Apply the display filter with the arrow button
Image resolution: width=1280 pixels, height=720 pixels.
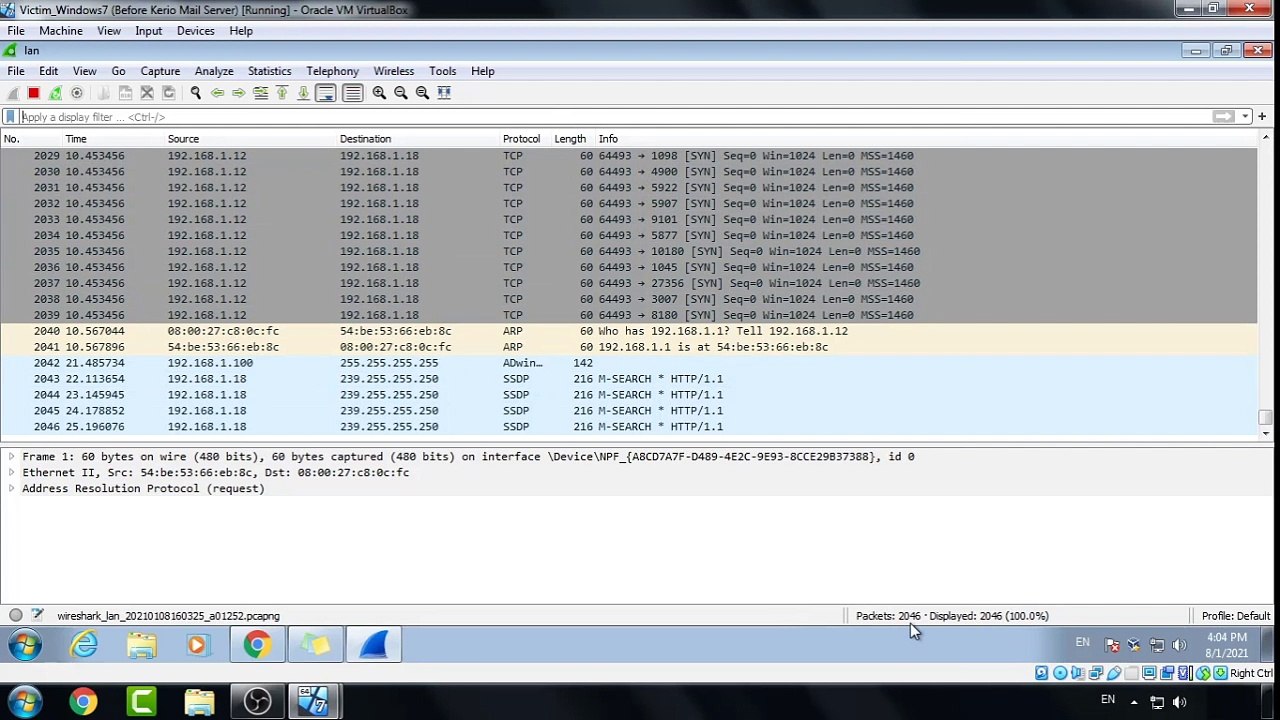click(x=1223, y=117)
